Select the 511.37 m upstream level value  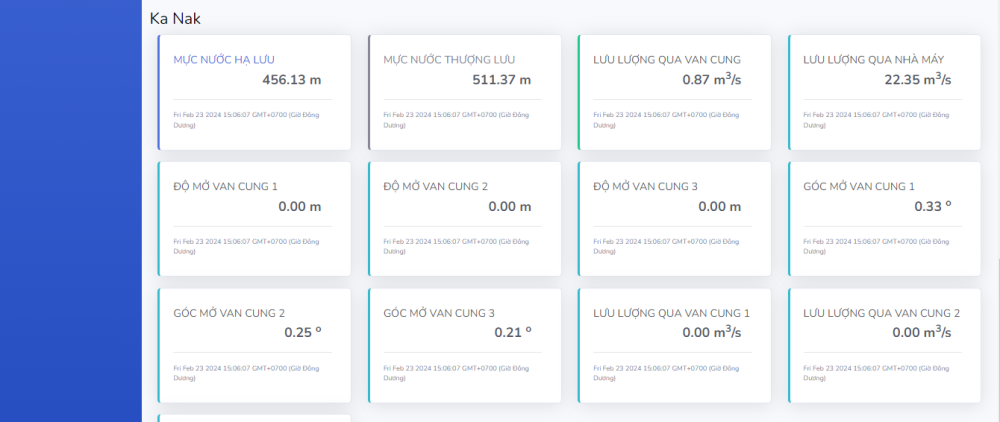tap(501, 80)
